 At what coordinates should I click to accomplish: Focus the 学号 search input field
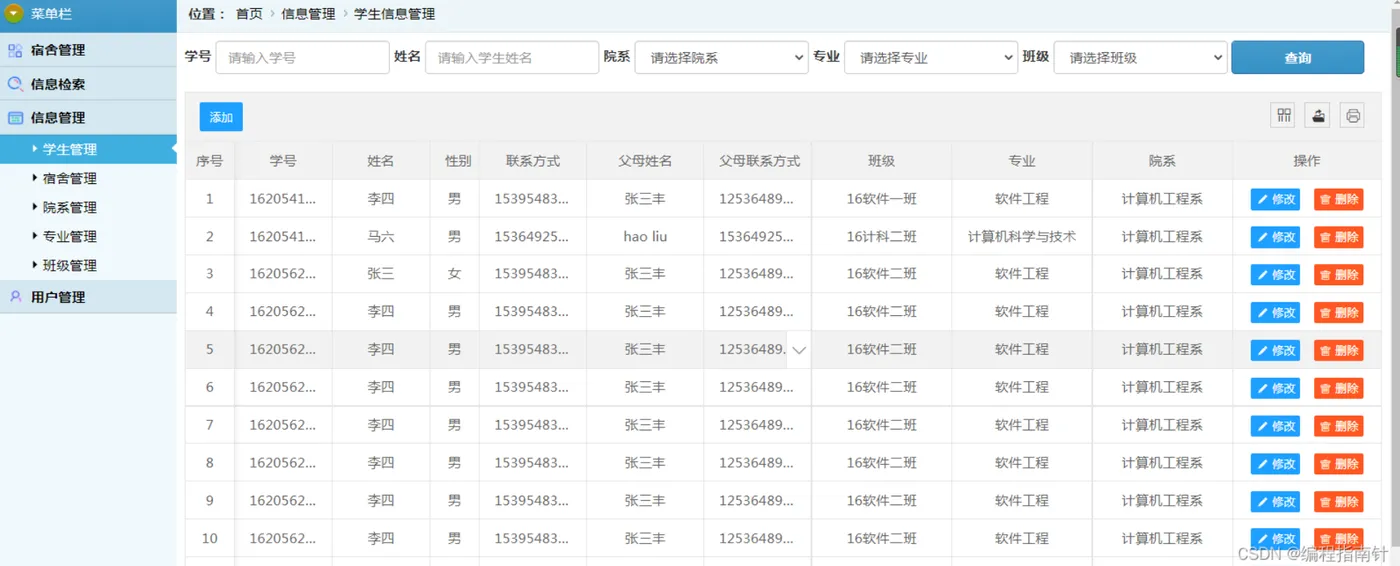302,57
